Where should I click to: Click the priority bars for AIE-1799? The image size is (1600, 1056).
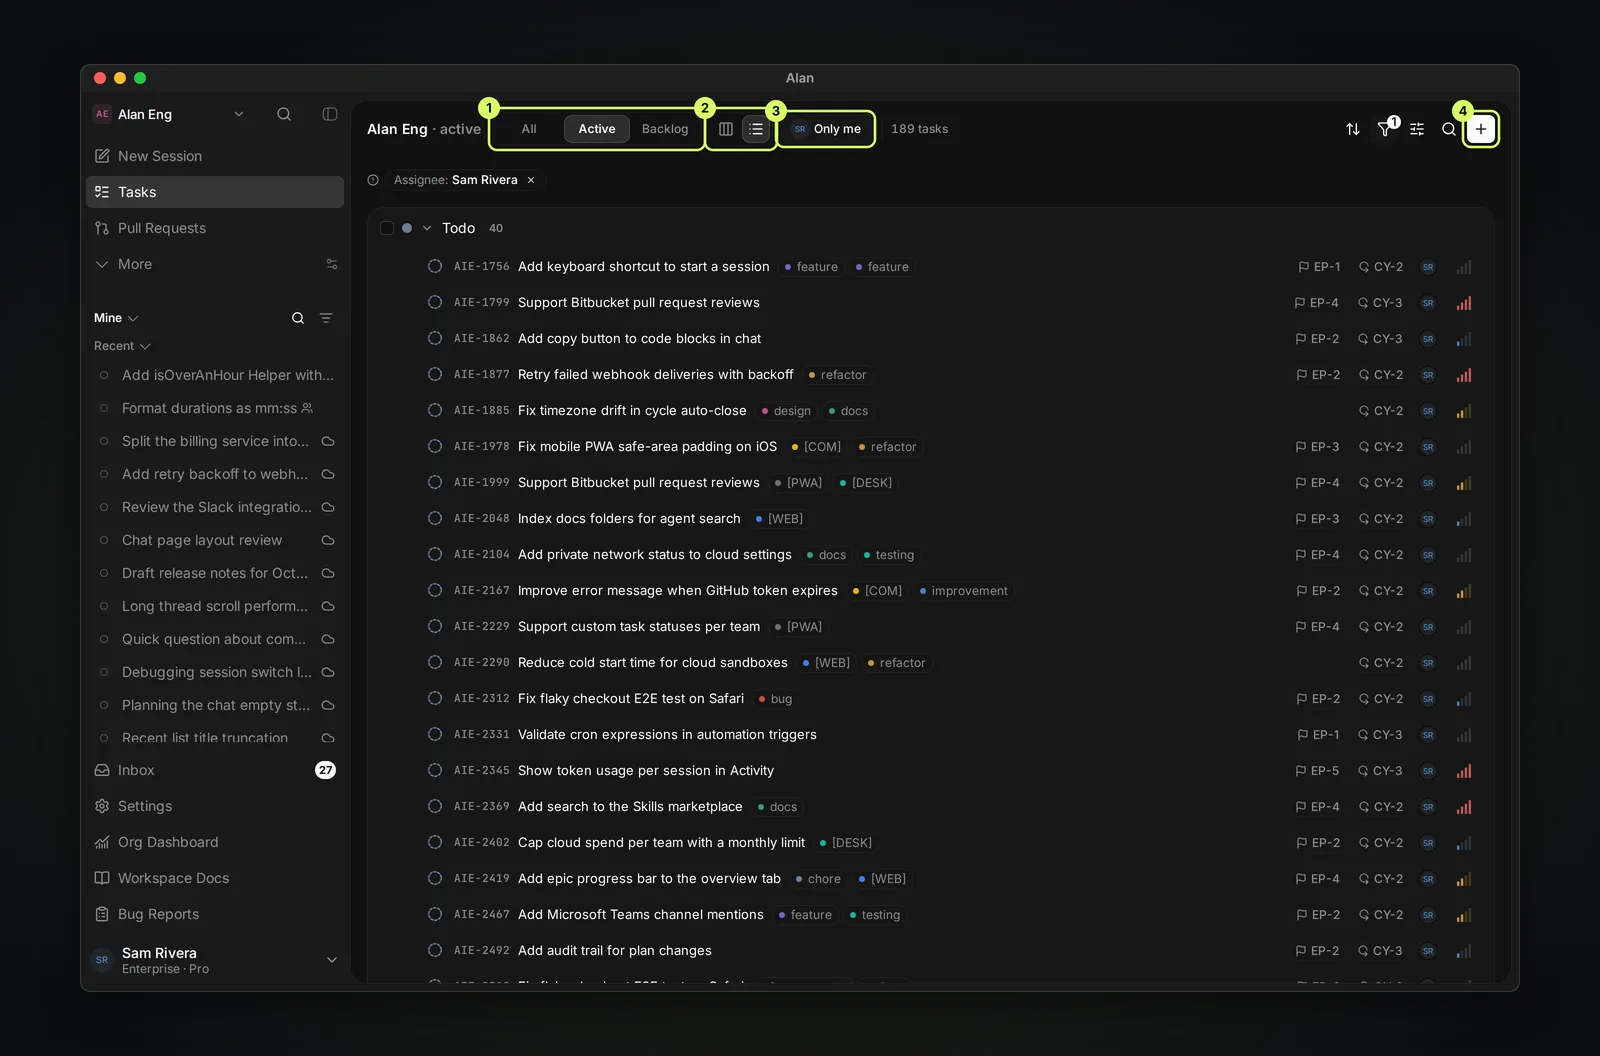click(x=1464, y=303)
